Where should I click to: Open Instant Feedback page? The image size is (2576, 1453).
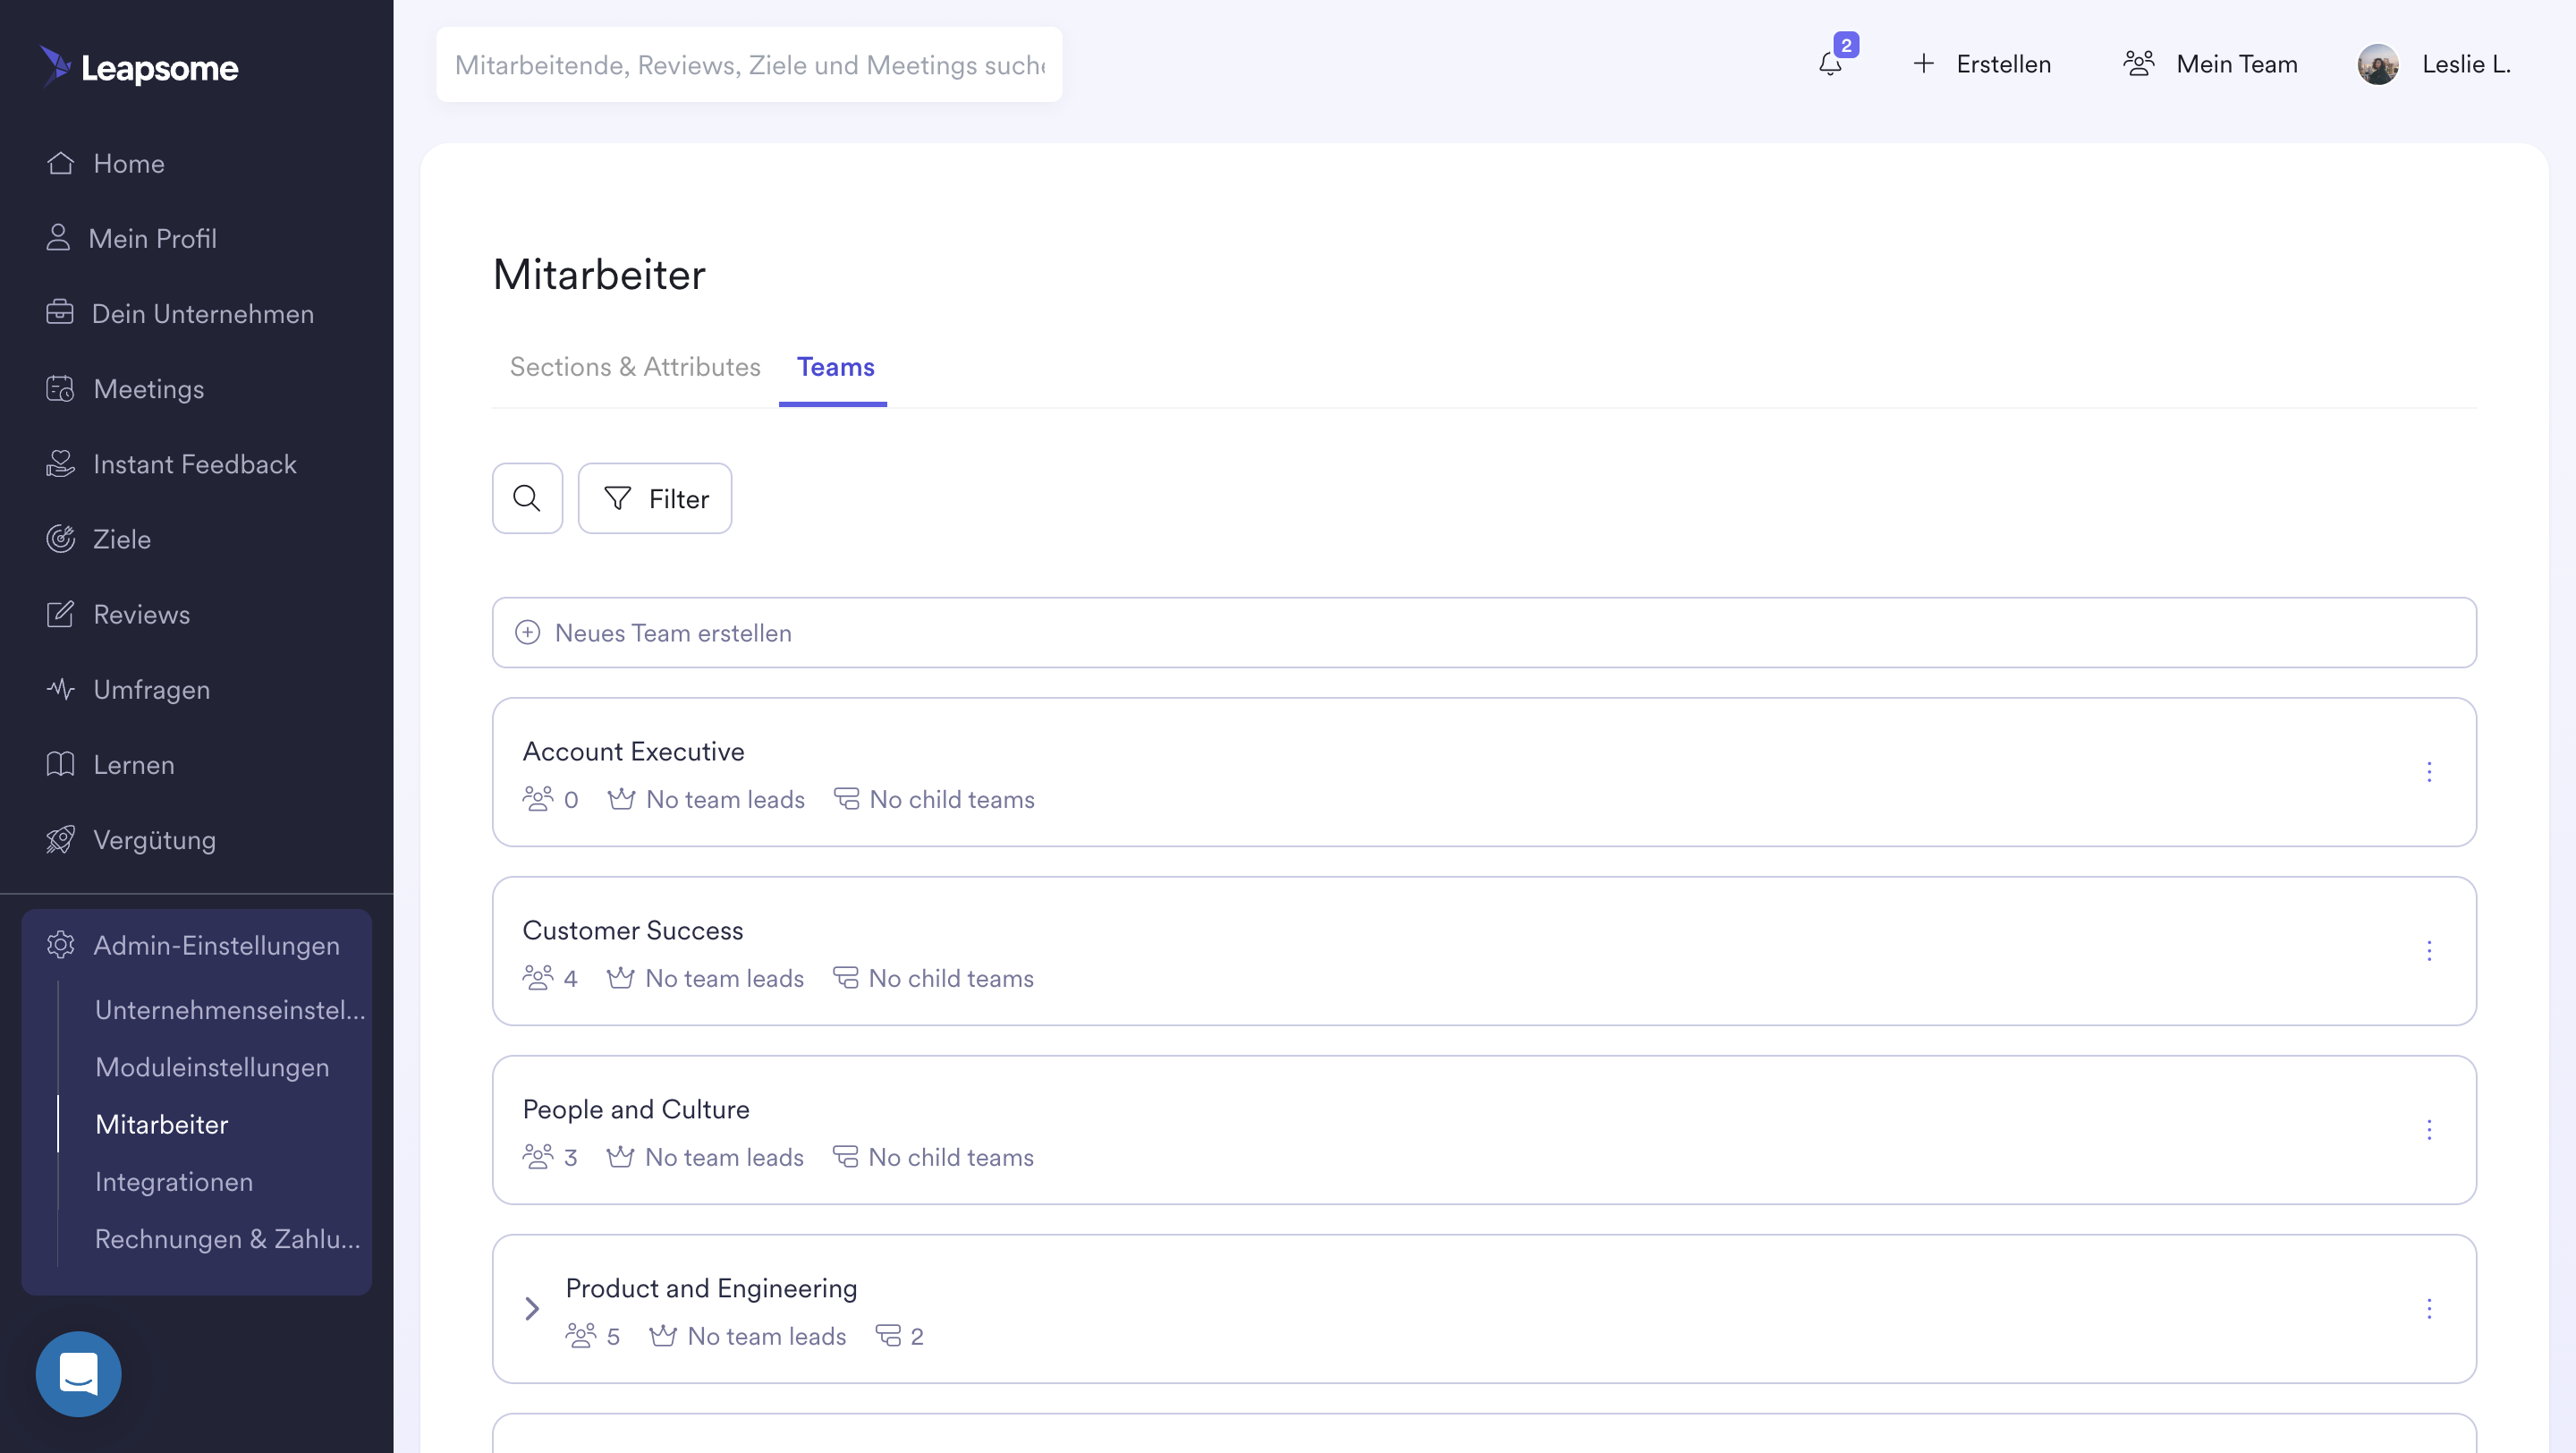coord(171,463)
